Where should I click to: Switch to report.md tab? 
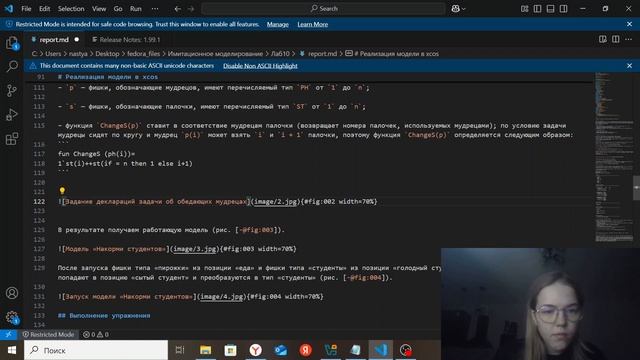pos(54,40)
